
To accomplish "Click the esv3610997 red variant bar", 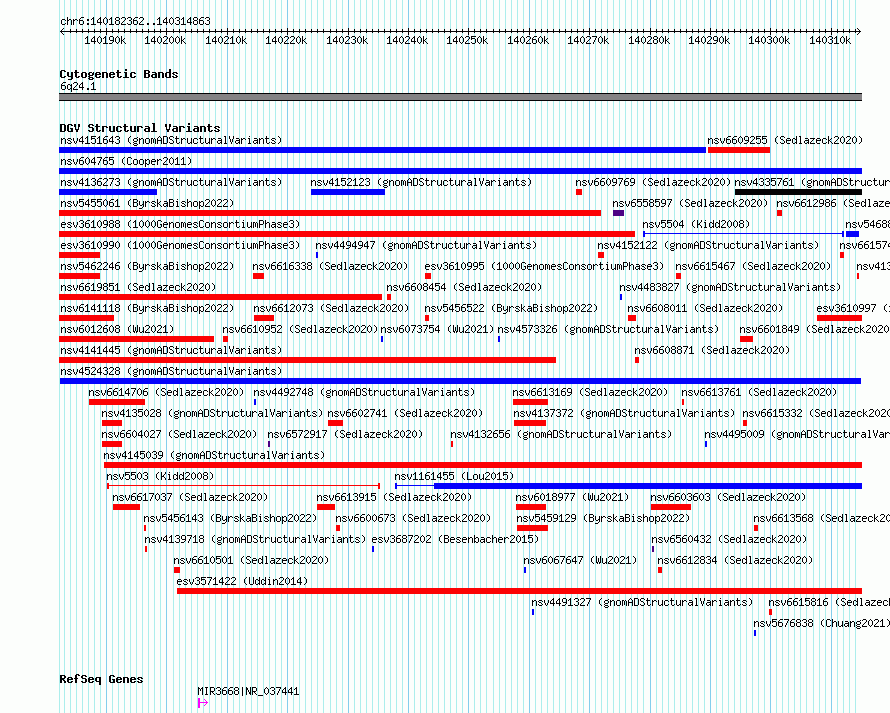I will coord(839,318).
